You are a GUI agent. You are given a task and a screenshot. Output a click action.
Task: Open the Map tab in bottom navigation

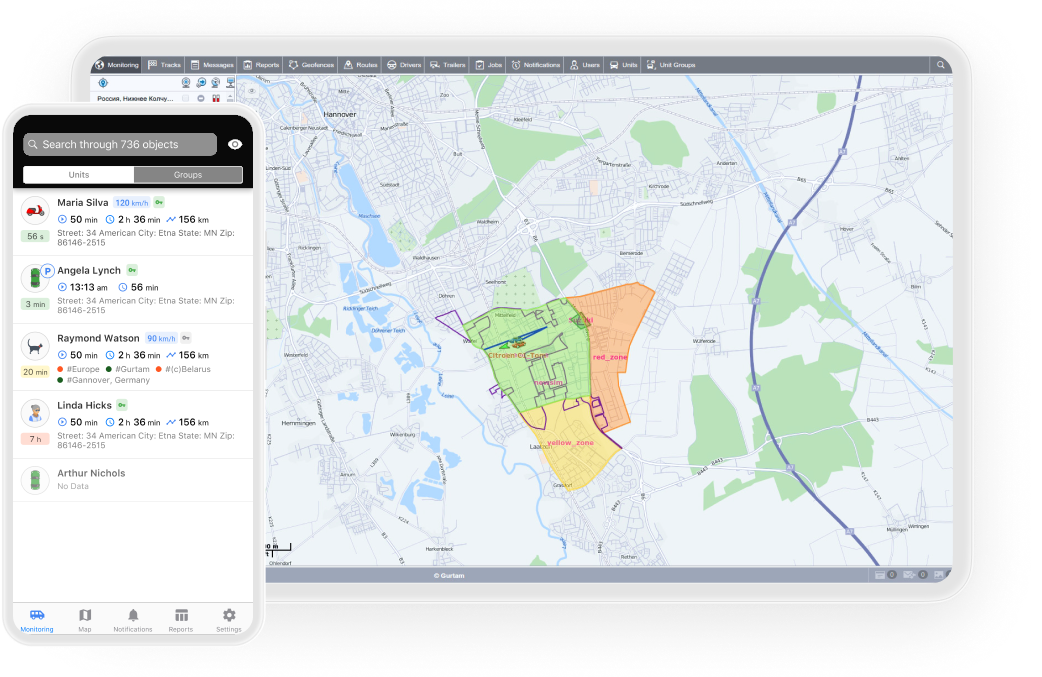tap(85, 619)
